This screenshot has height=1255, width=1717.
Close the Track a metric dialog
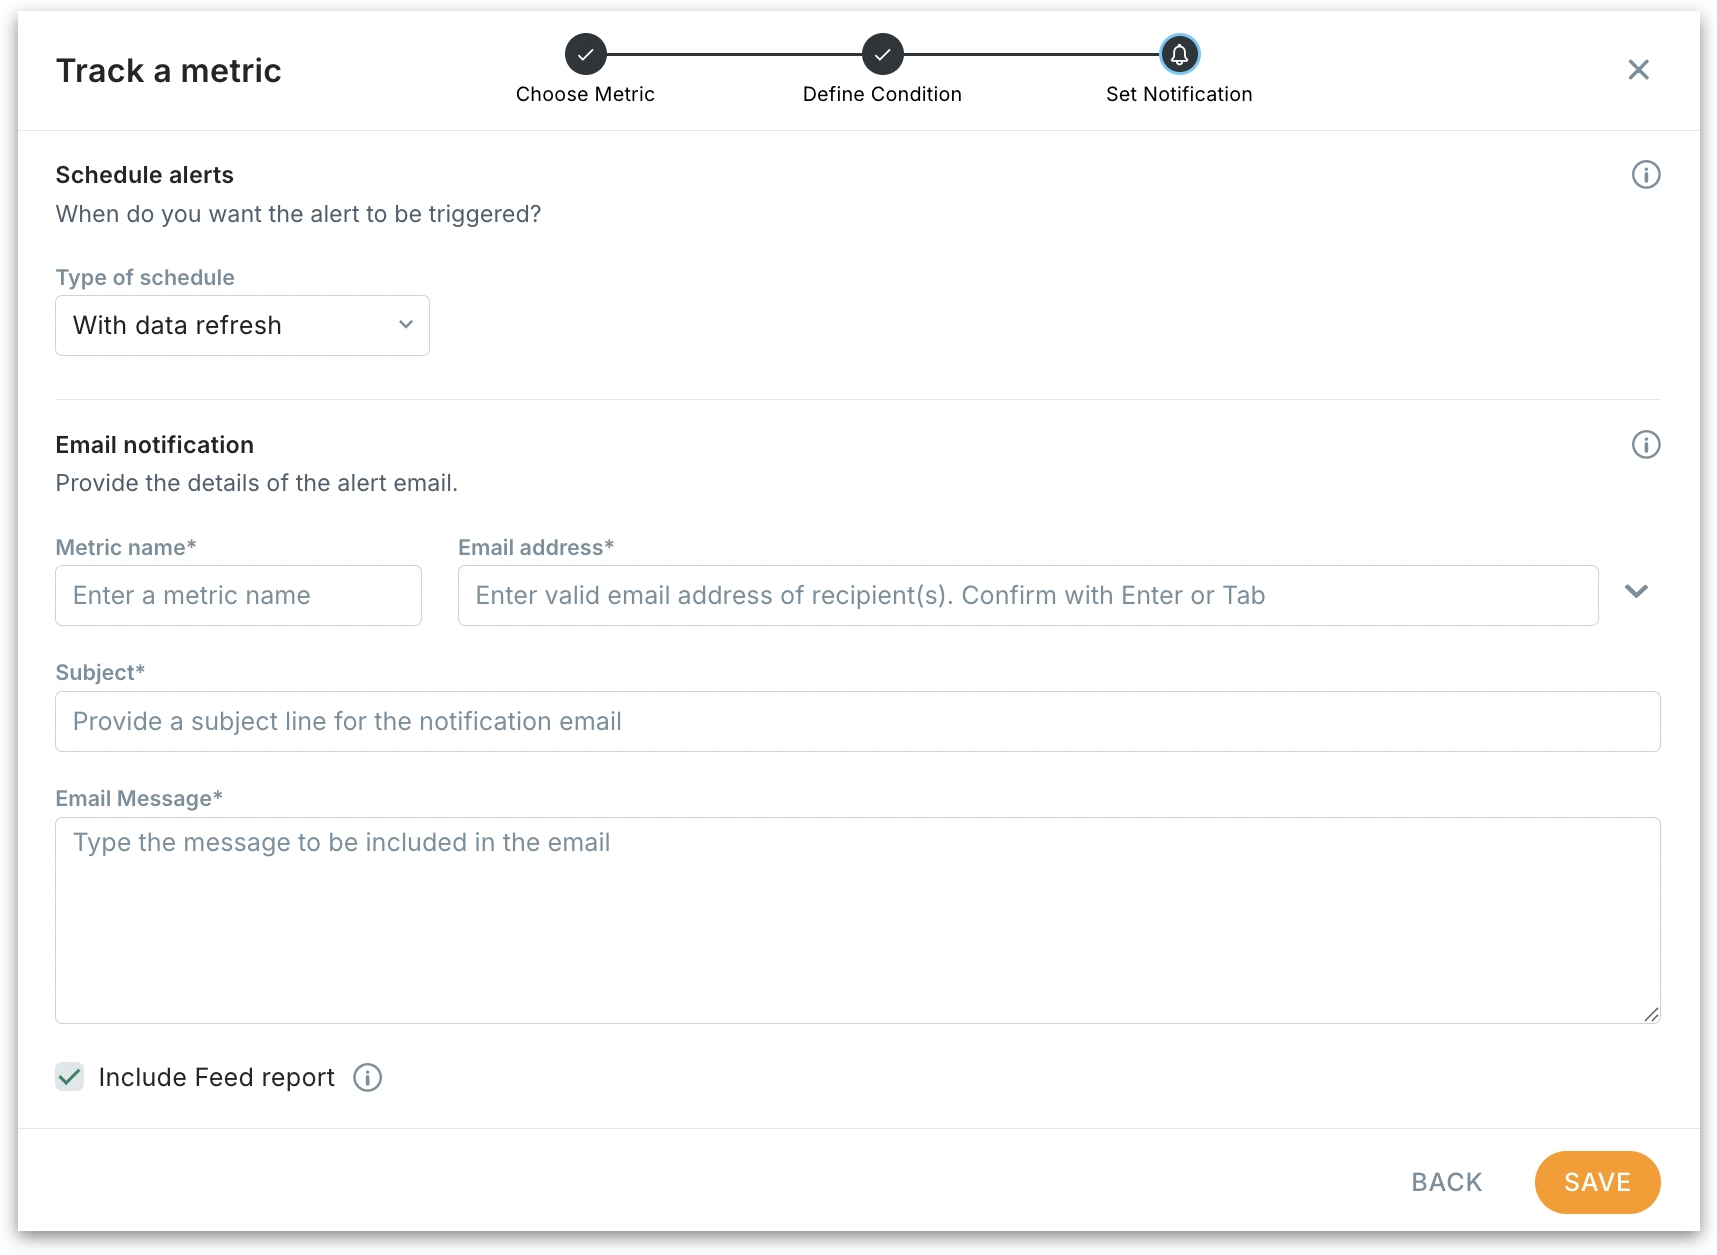pyautogui.click(x=1638, y=70)
